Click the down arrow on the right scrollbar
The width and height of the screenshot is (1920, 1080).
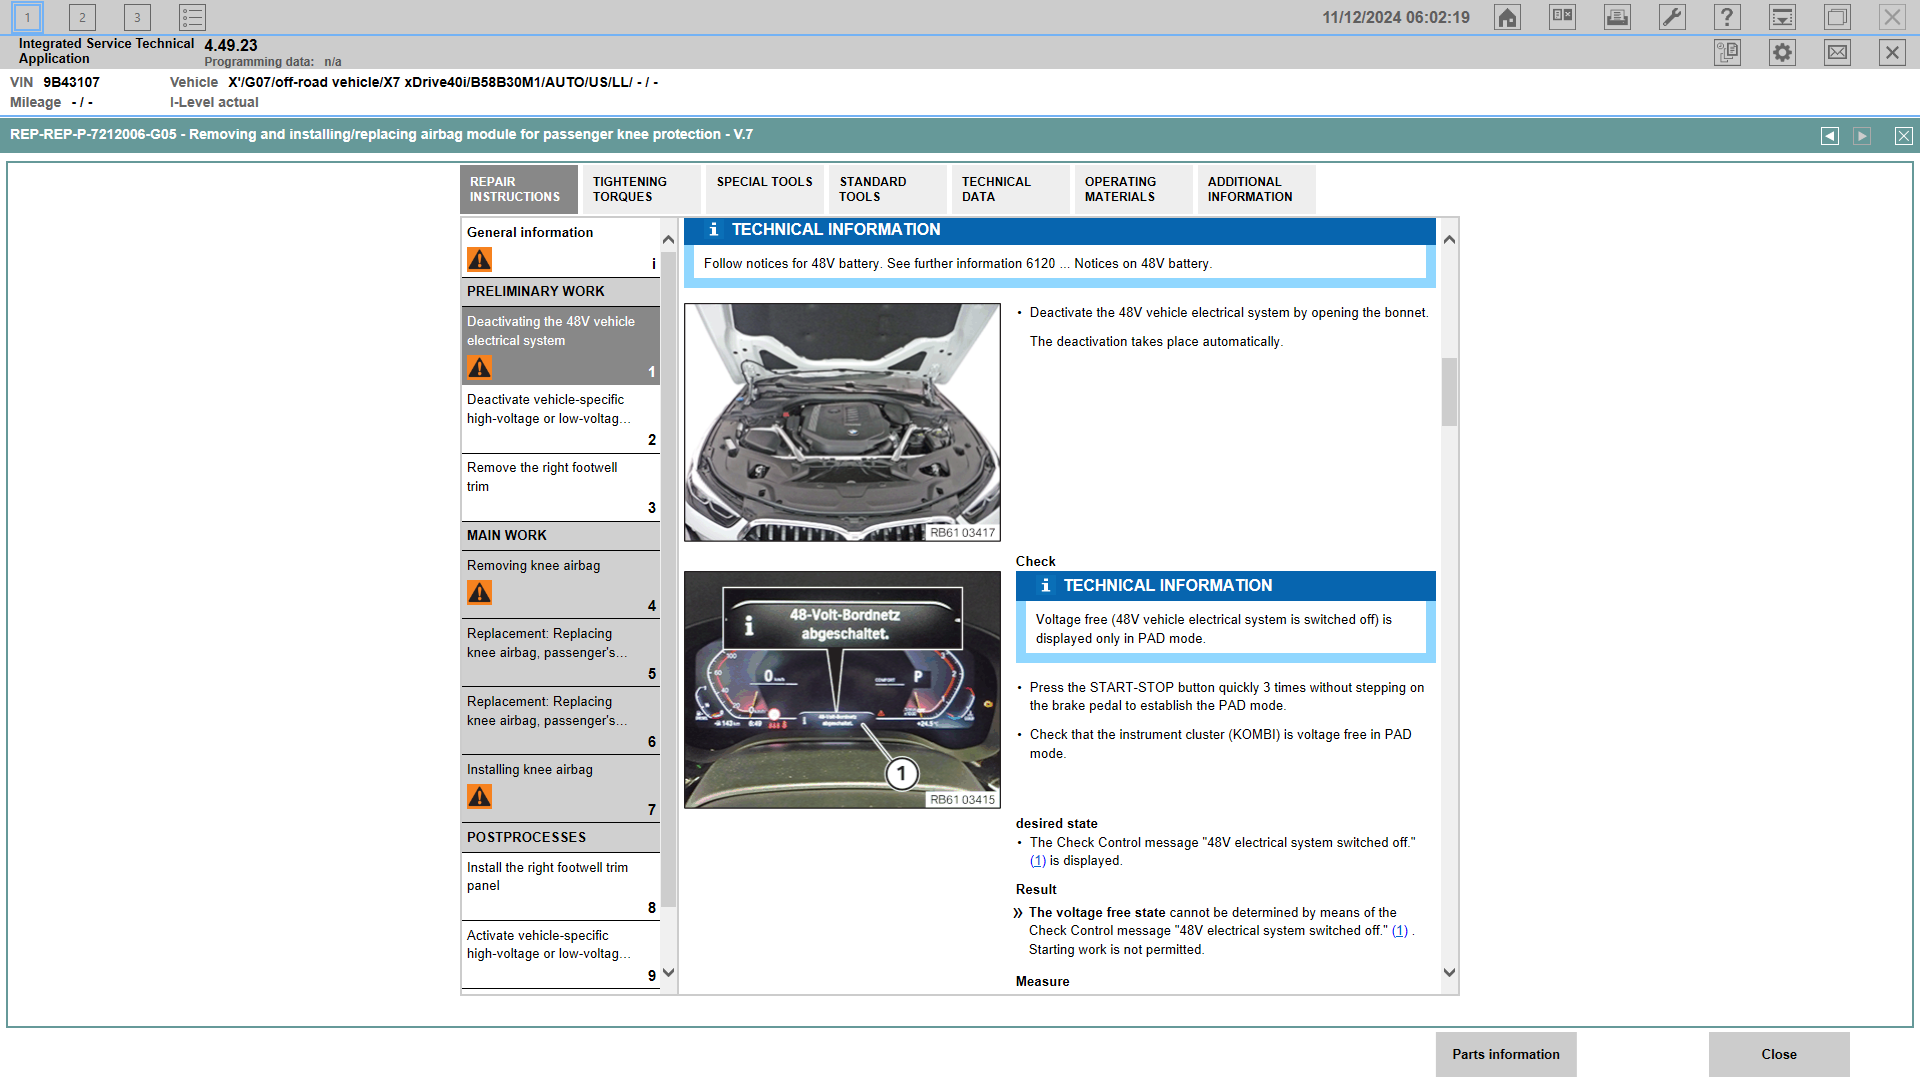click(1448, 972)
